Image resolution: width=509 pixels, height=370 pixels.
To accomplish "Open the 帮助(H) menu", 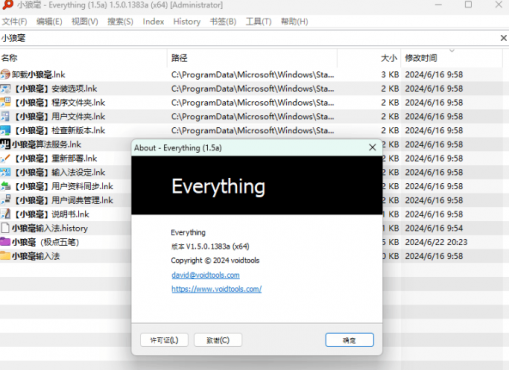I will pyautogui.click(x=294, y=22).
